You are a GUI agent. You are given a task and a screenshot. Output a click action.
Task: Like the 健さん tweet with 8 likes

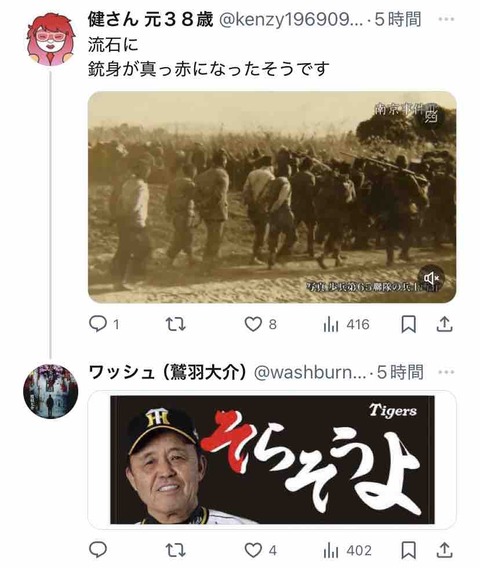pyautogui.click(x=260, y=324)
